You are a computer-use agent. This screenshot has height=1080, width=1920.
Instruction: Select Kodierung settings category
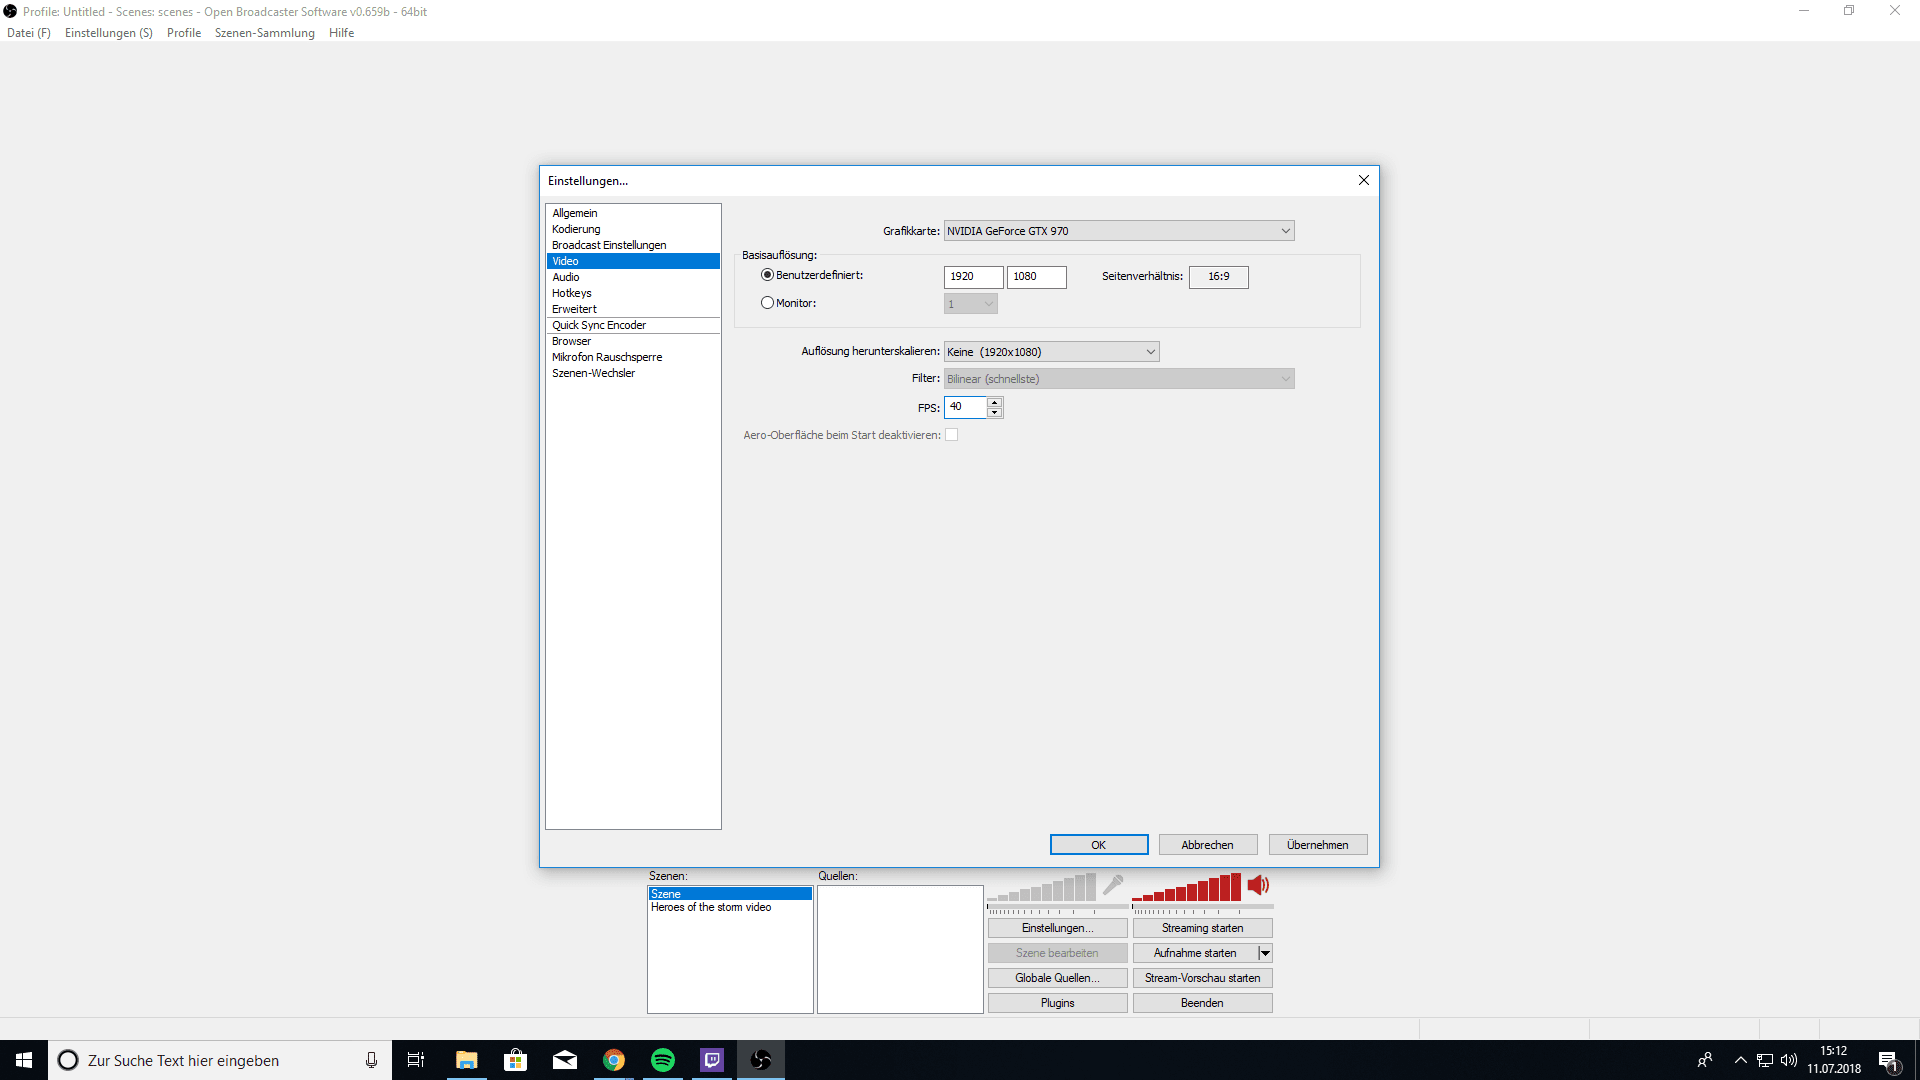click(633, 229)
